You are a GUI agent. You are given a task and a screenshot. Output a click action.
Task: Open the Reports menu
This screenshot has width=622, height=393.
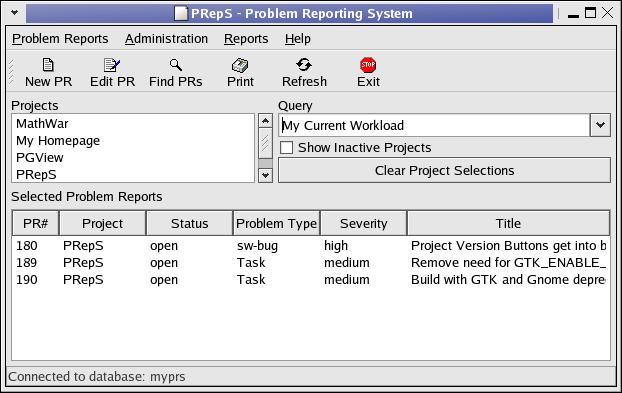click(246, 39)
